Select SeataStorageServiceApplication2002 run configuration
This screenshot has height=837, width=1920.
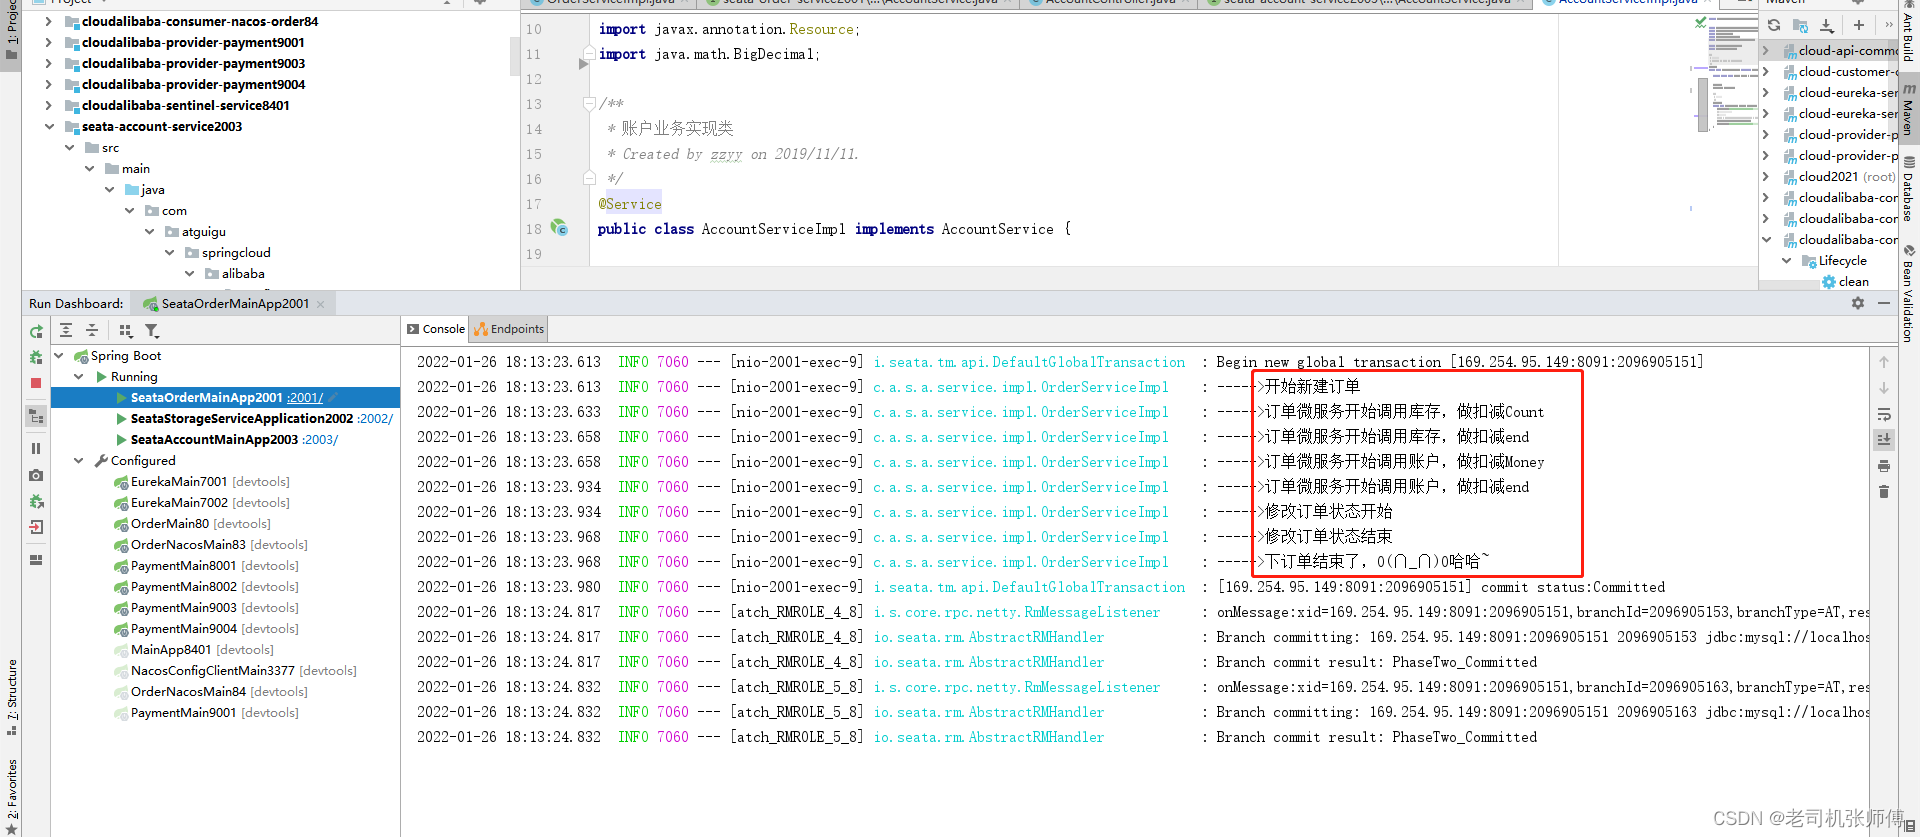(x=242, y=419)
